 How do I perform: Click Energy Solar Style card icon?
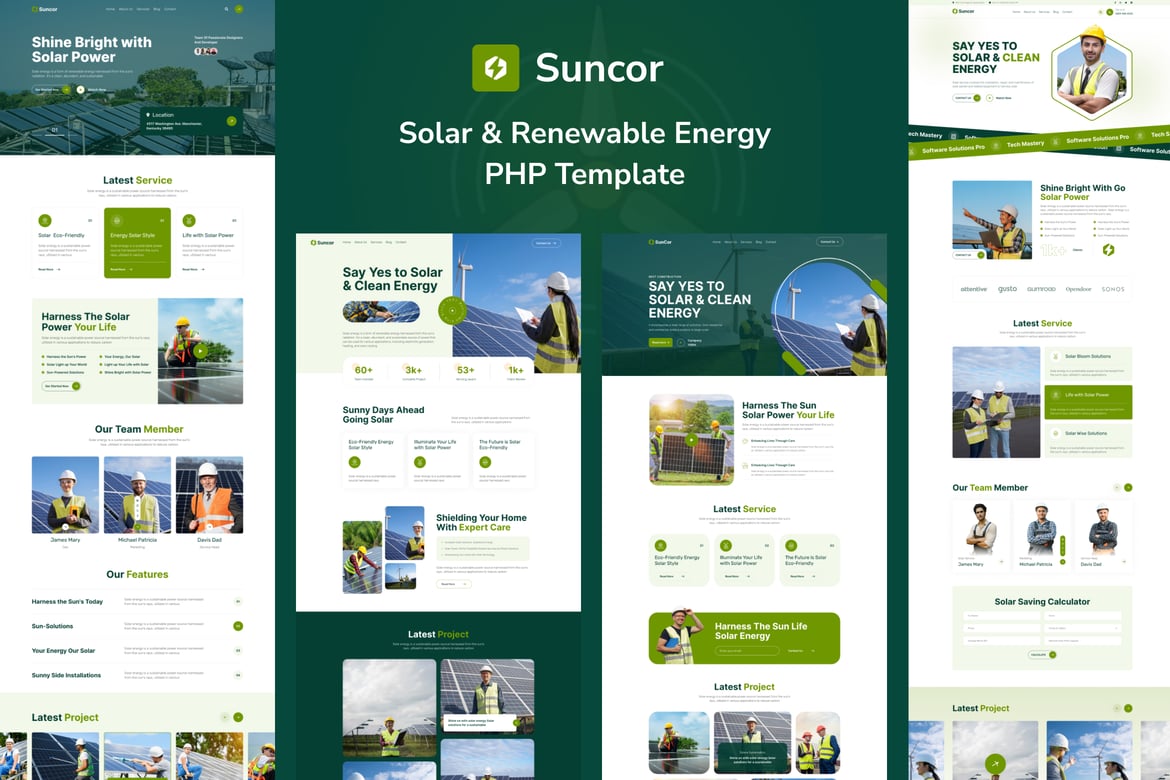pos(117,221)
